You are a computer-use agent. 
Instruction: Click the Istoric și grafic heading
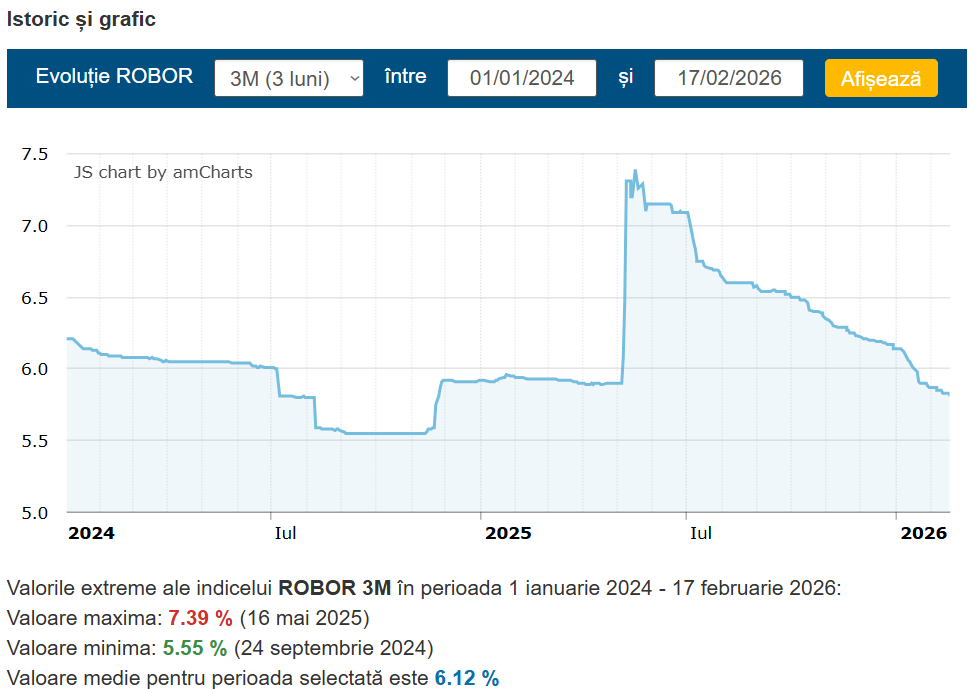(81, 19)
